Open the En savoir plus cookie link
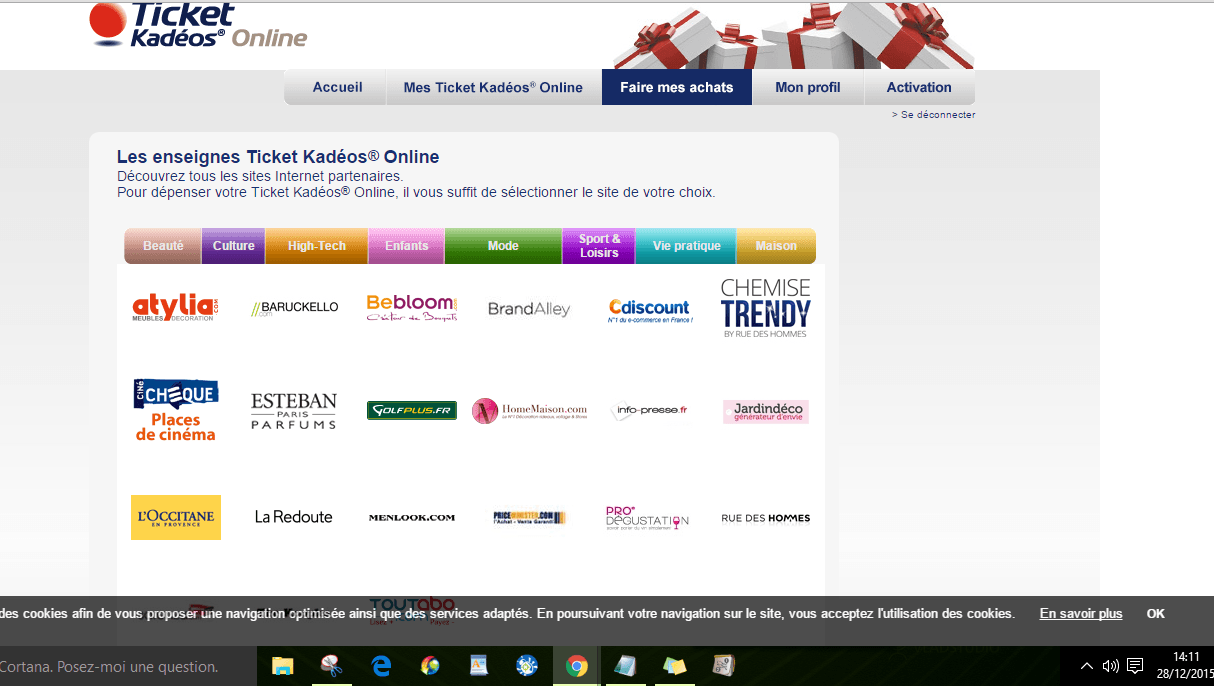This screenshot has width=1214, height=686. coord(1080,614)
